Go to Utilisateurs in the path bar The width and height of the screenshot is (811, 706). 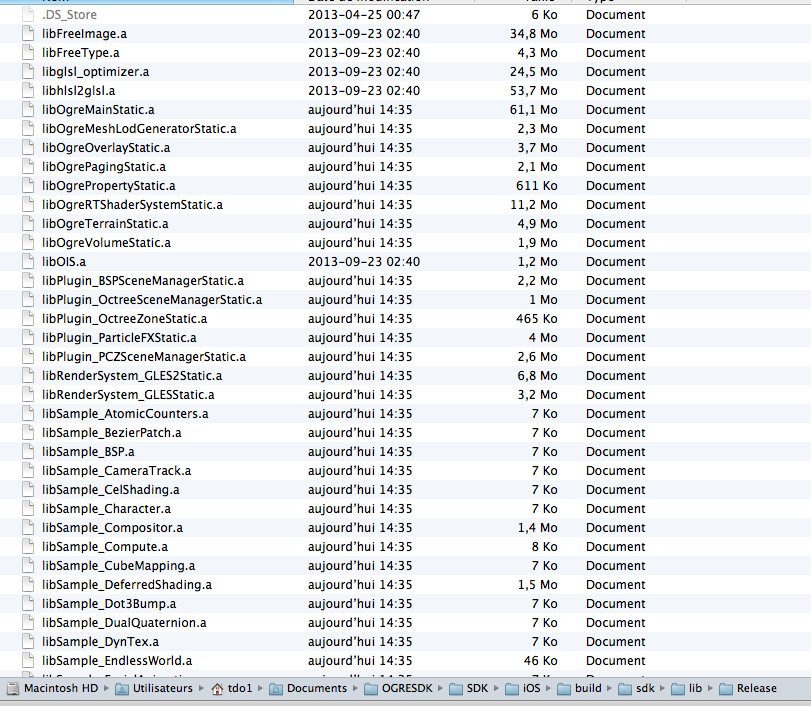(x=162, y=688)
